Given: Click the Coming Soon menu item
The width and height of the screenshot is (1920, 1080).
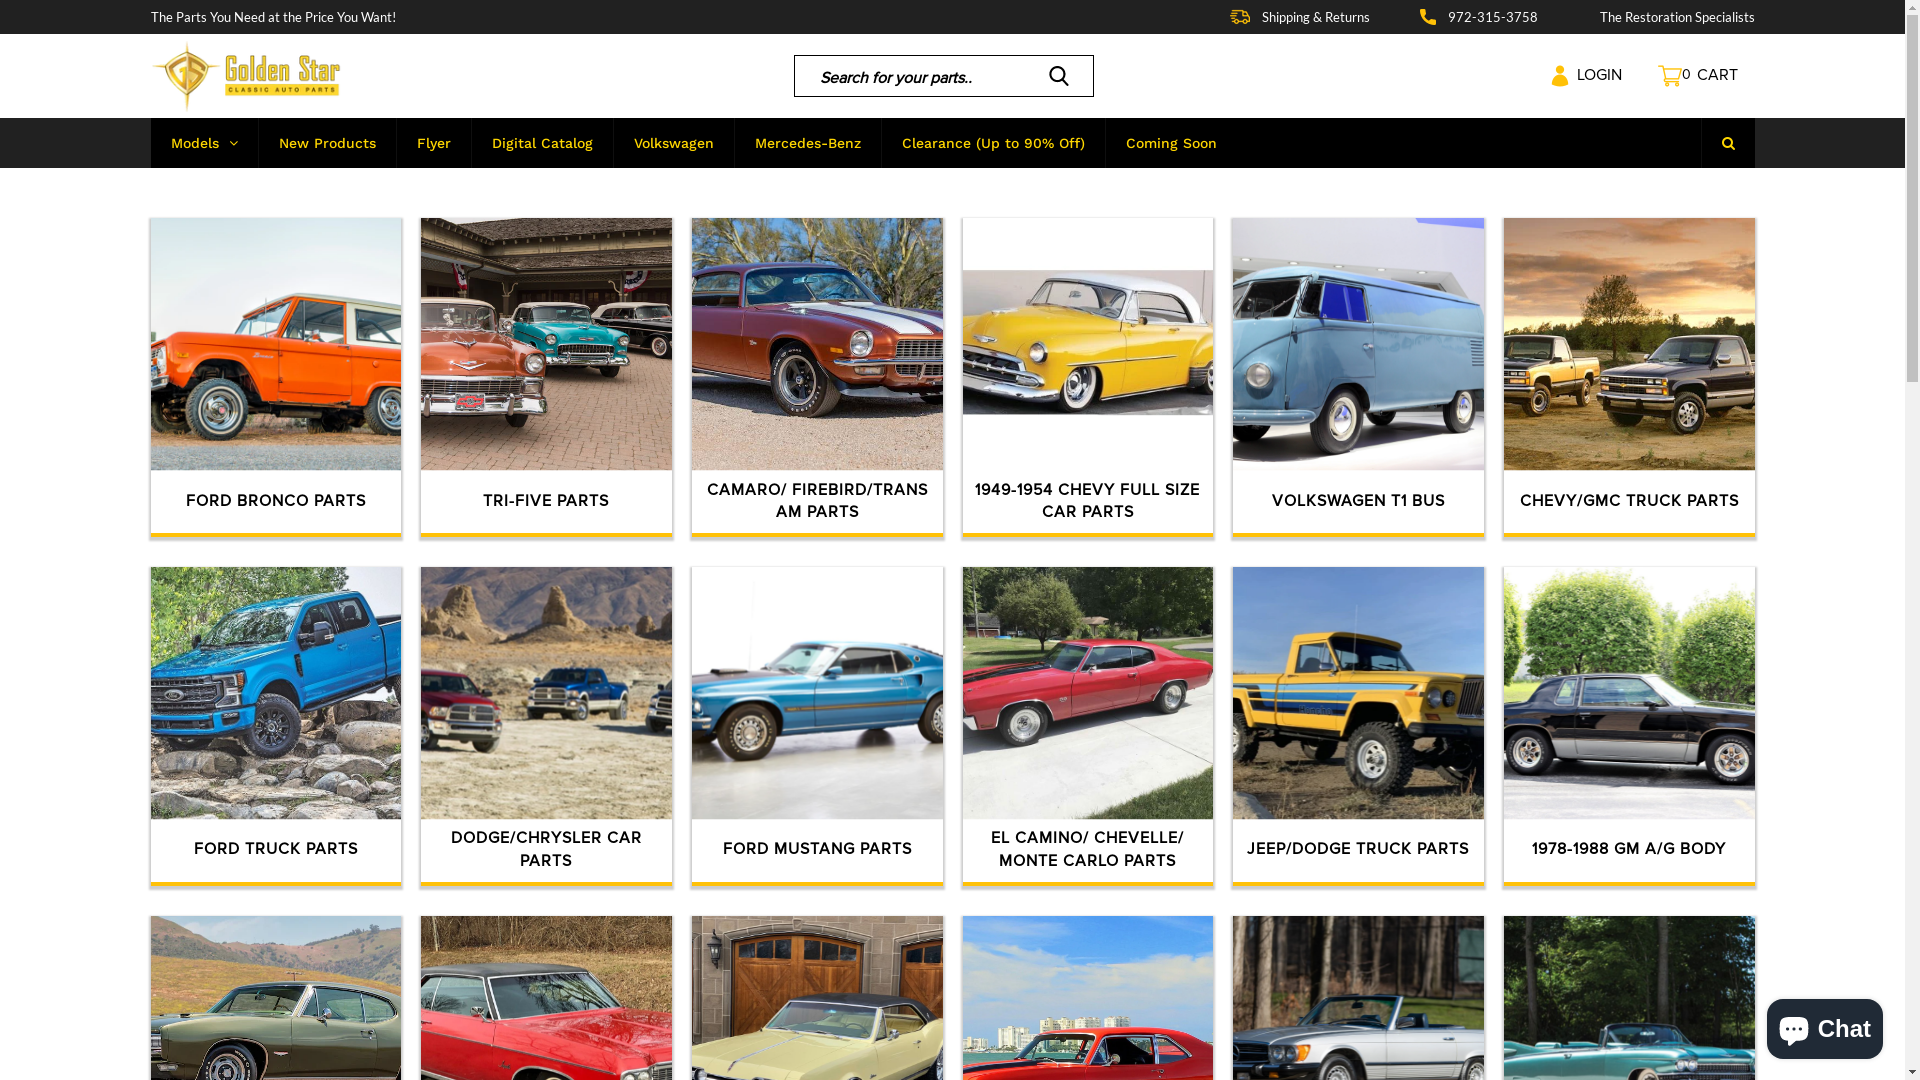Looking at the screenshot, I should point(1171,143).
